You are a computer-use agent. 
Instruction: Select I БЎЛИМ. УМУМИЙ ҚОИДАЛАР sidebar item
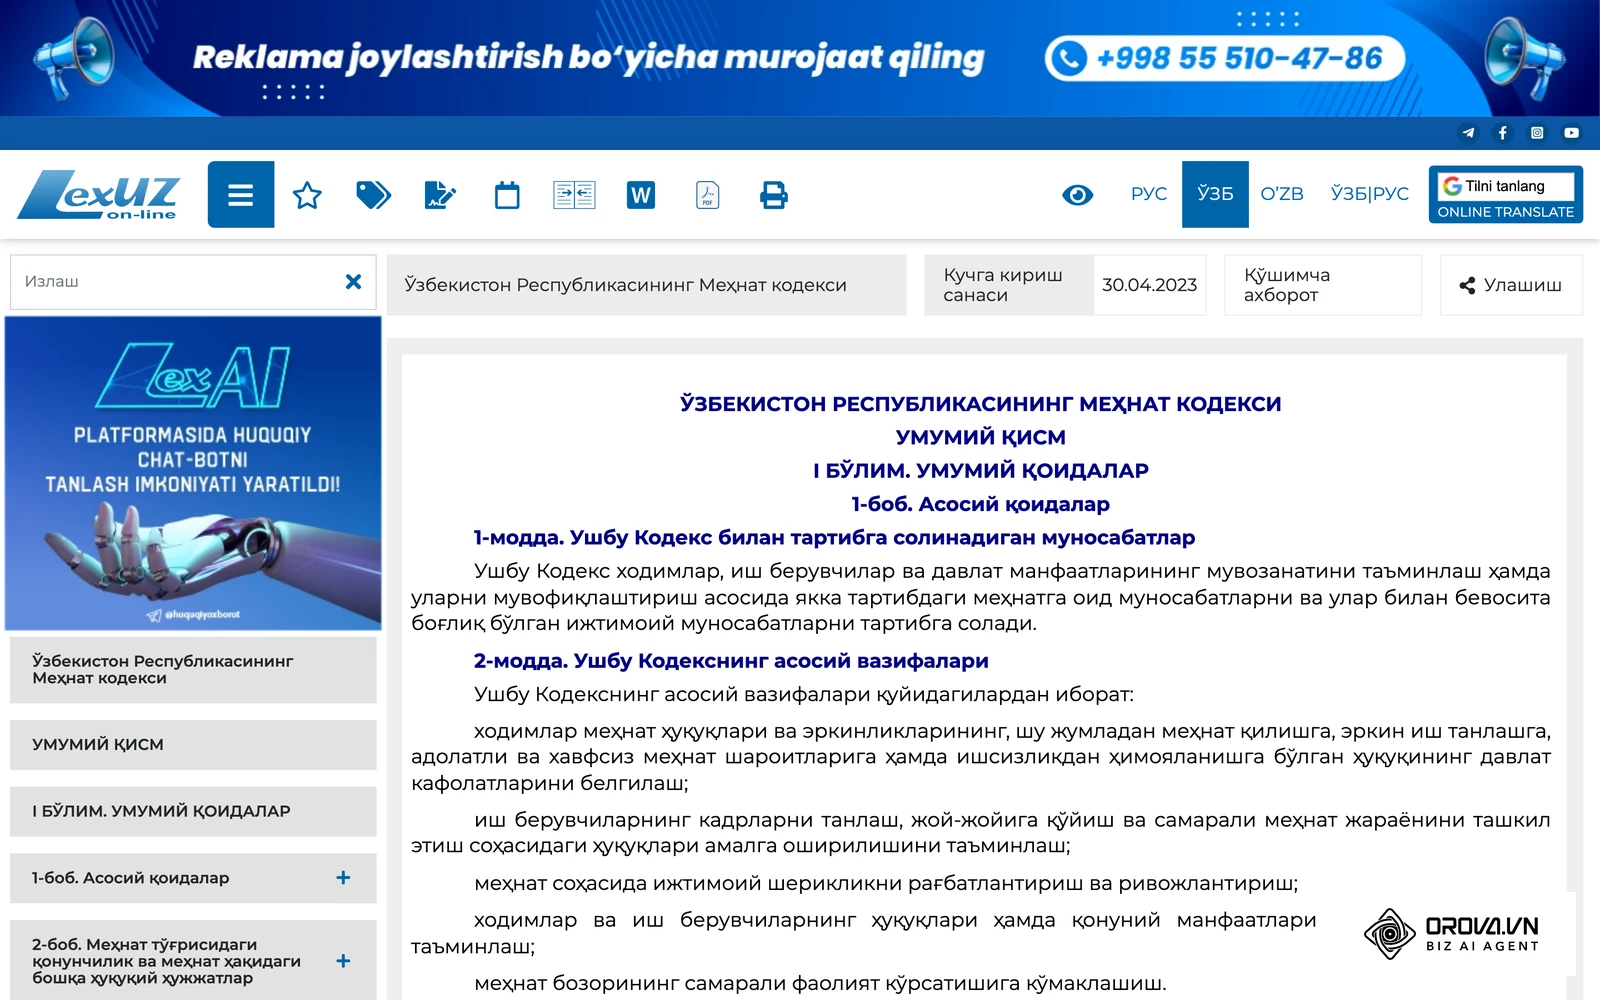tap(193, 811)
